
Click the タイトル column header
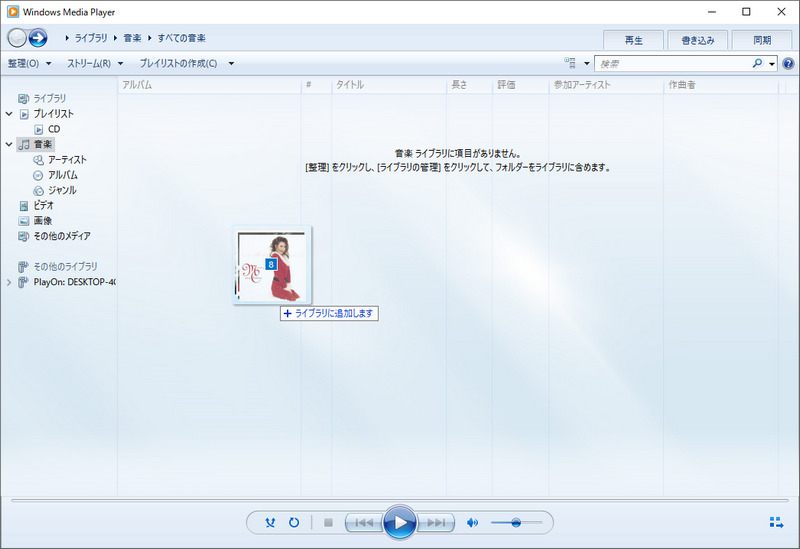[389, 85]
